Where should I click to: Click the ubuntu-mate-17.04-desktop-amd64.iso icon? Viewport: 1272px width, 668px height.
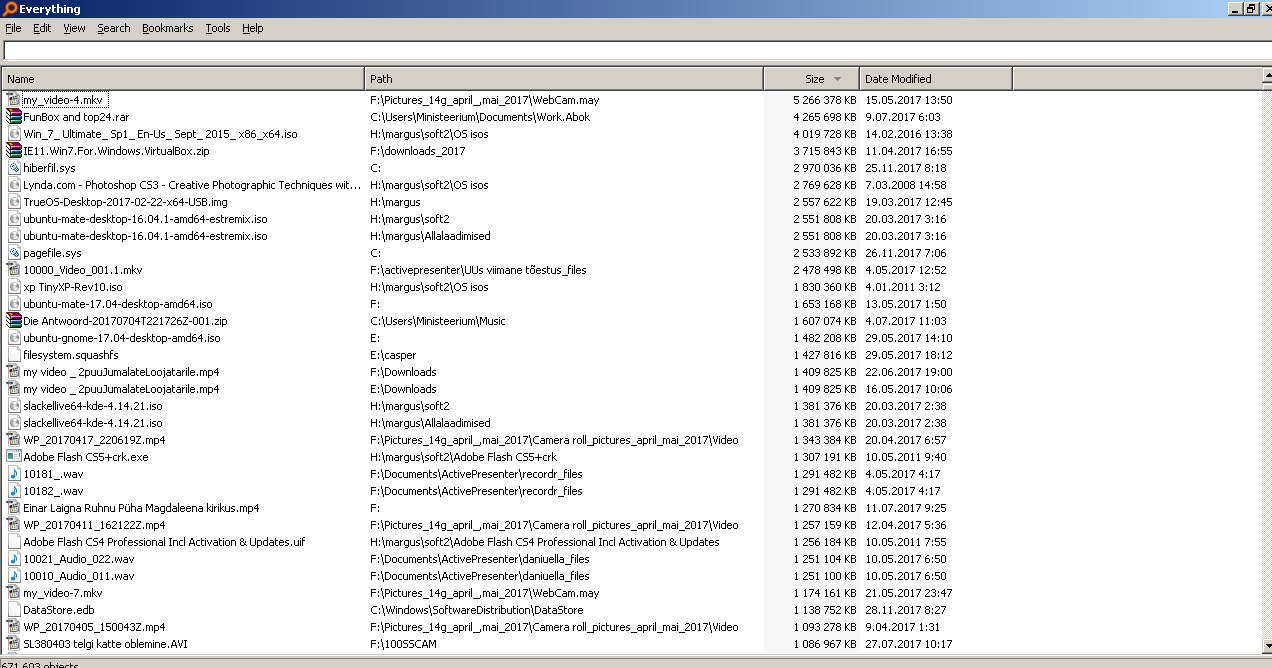coord(14,304)
